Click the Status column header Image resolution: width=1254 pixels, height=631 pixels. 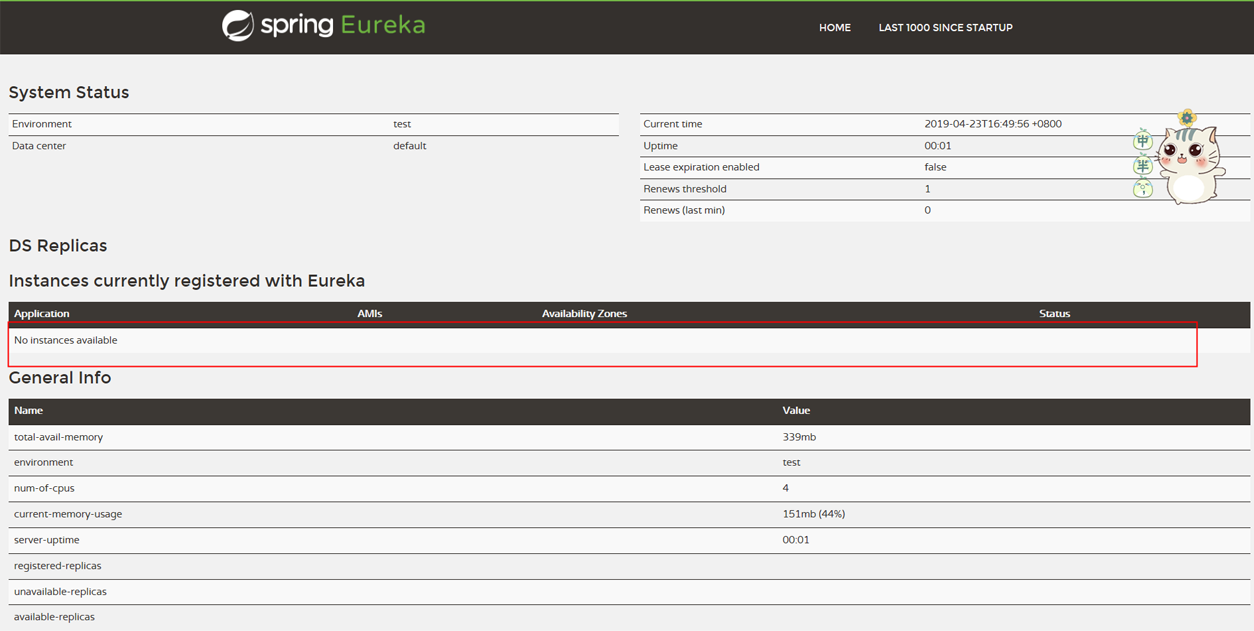(1054, 314)
